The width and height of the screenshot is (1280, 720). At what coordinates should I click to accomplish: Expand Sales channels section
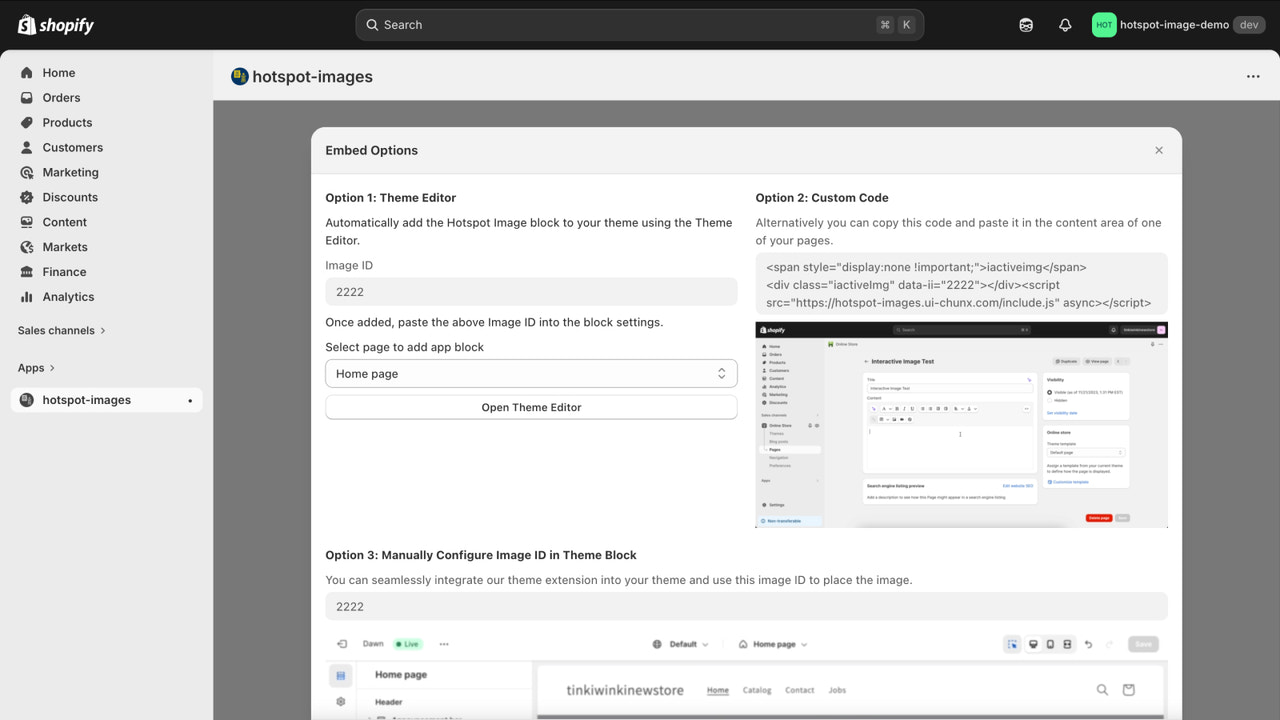(x=62, y=331)
